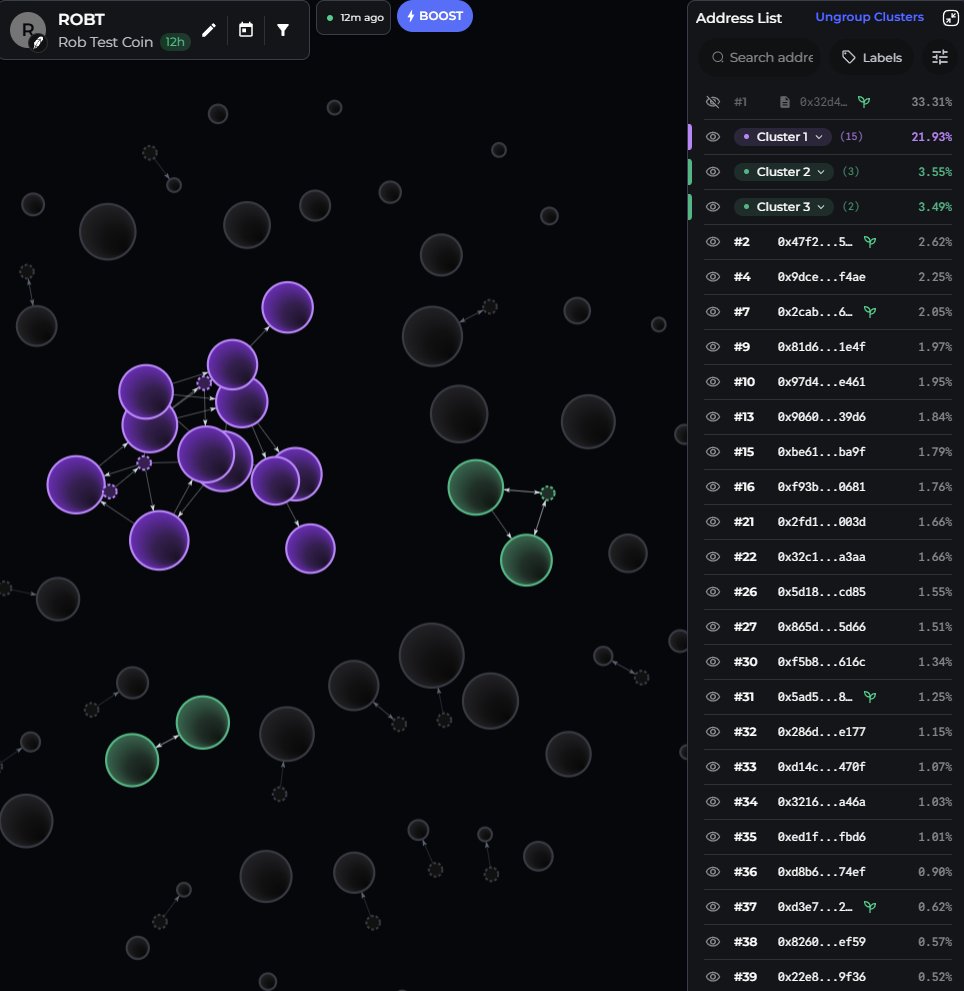Select address row 0x2fd1...003d
This screenshot has height=991, width=964.
(x=827, y=521)
